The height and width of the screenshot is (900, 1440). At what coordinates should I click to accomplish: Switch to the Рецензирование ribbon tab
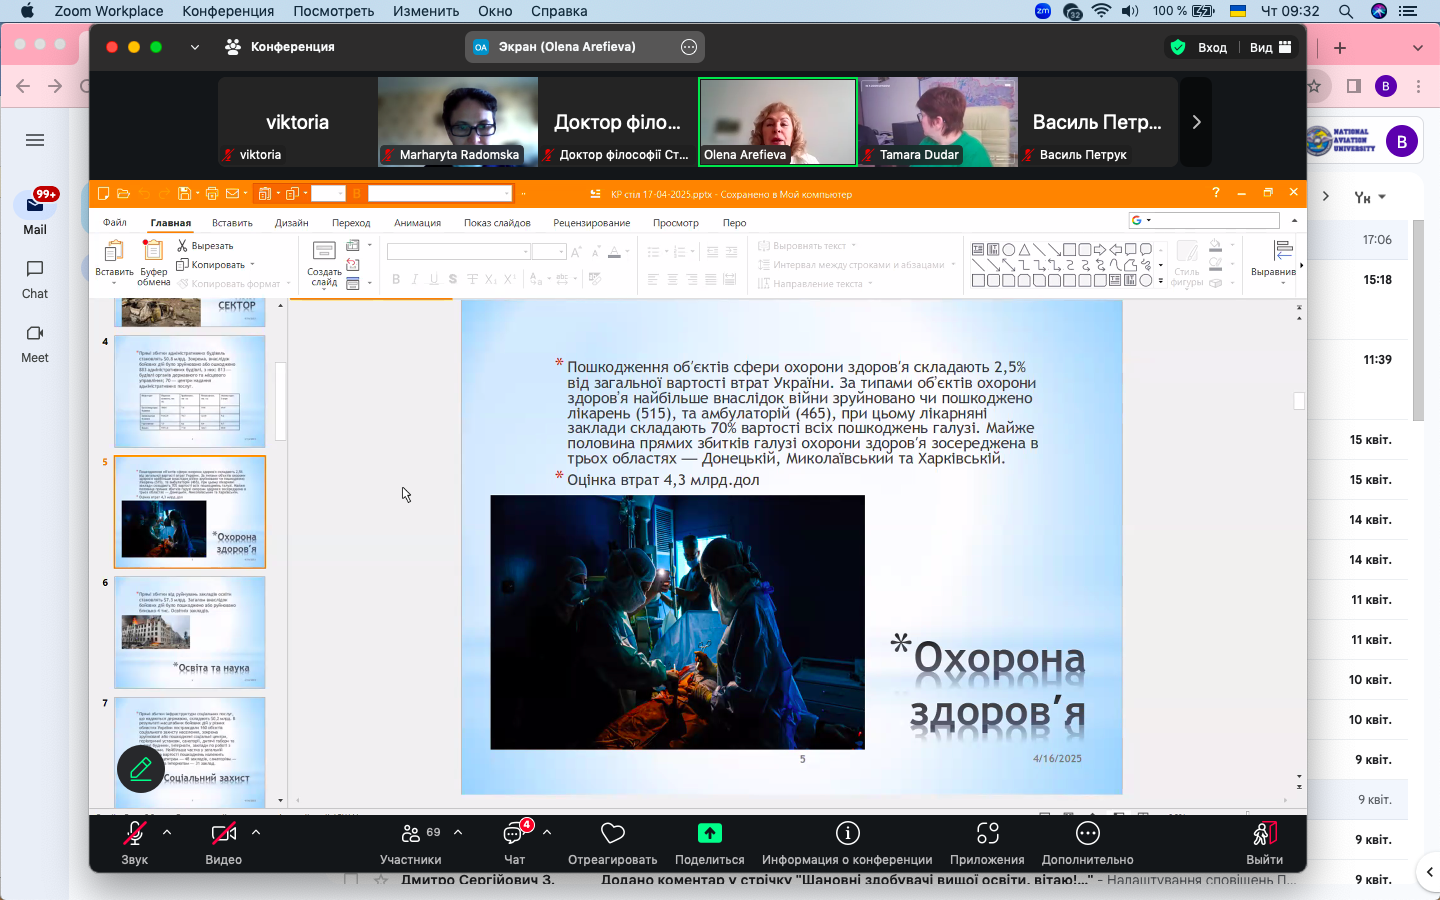click(x=591, y=223)
